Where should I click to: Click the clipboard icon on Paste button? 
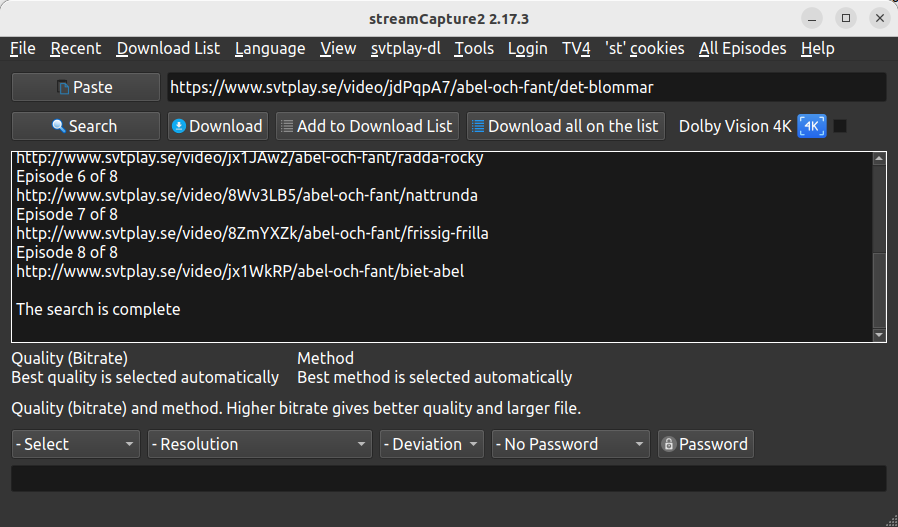tap(63, 88)
